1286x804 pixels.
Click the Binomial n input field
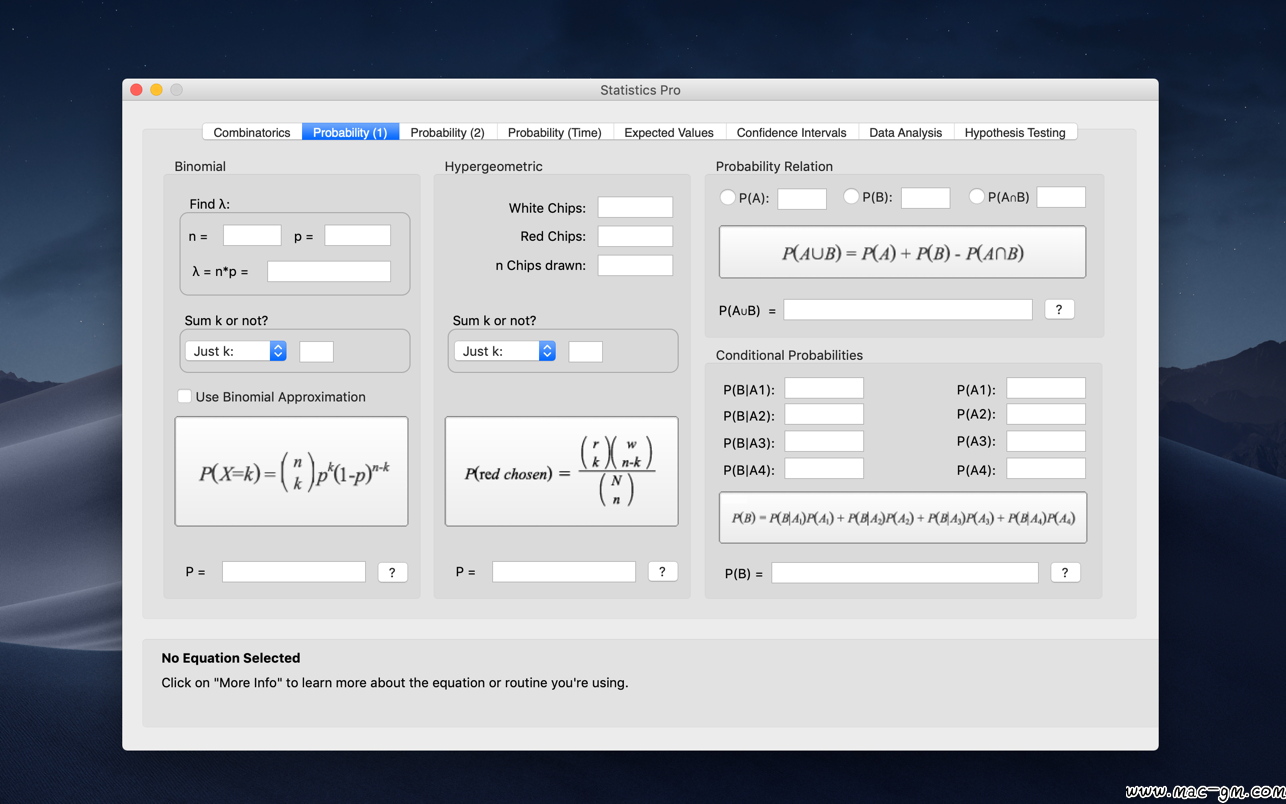coord(252,236)
